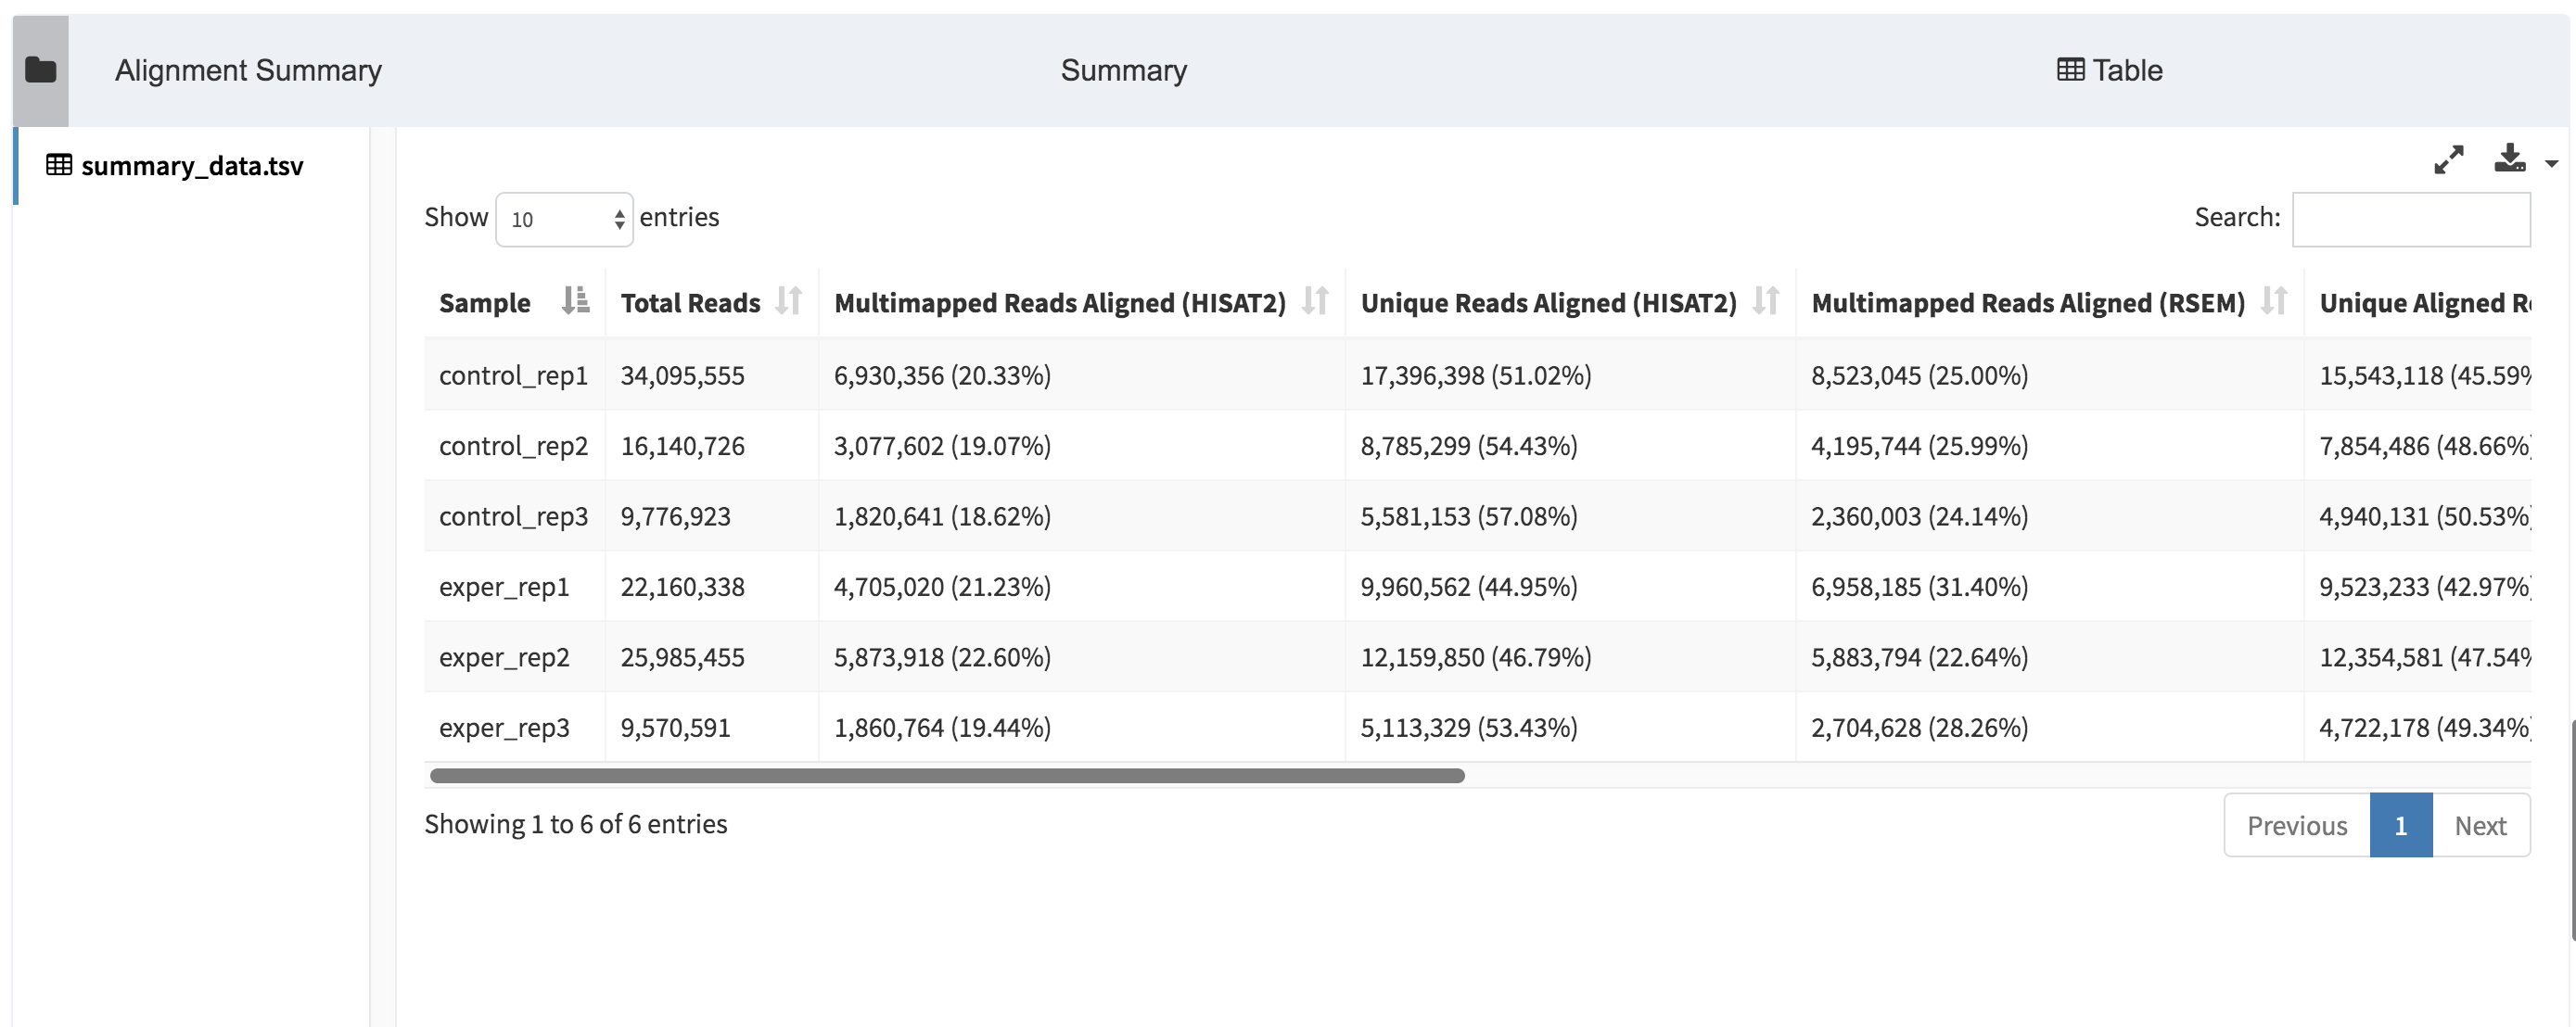Click the Sample column header text

(485, 303)
